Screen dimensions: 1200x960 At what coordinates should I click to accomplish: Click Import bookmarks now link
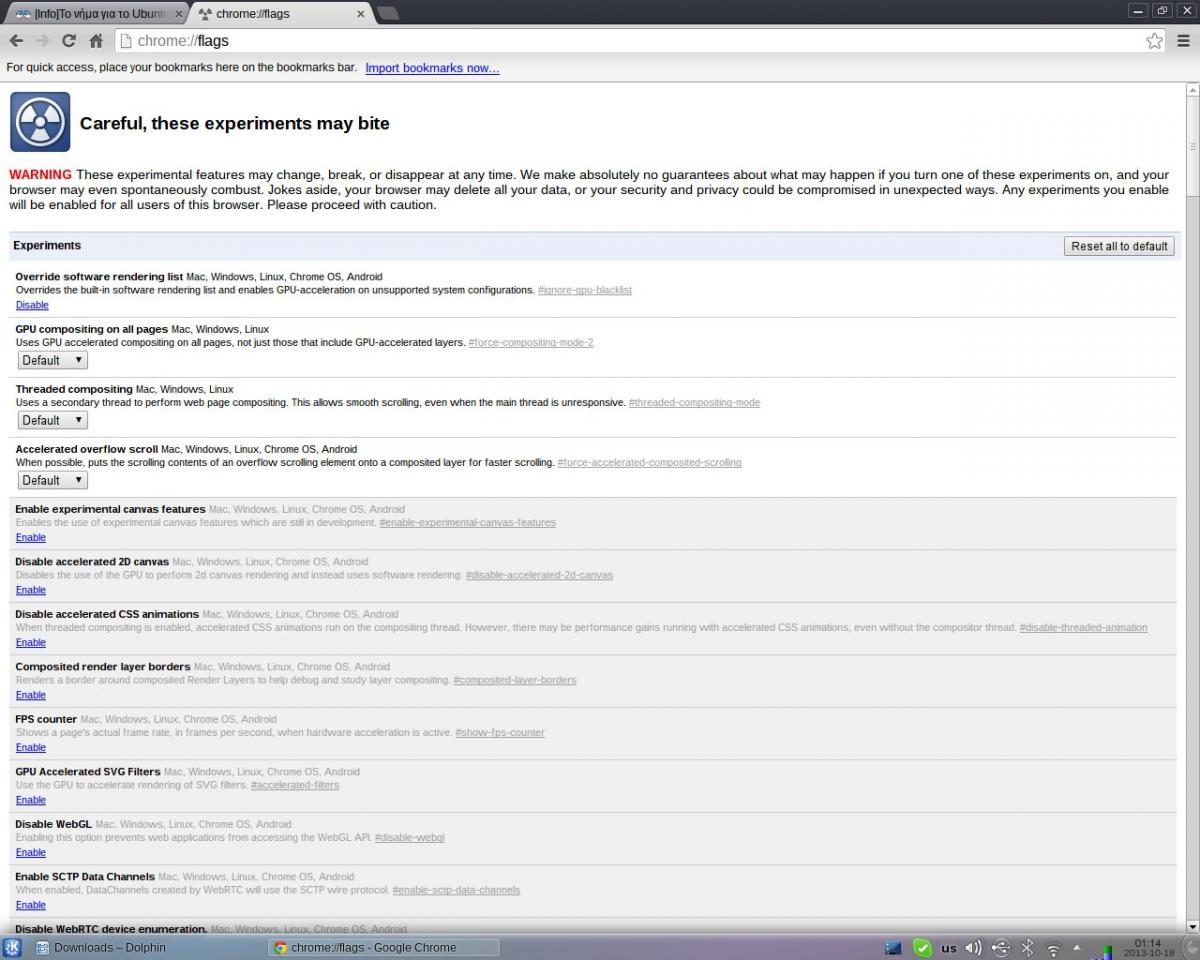click(432, 68)
